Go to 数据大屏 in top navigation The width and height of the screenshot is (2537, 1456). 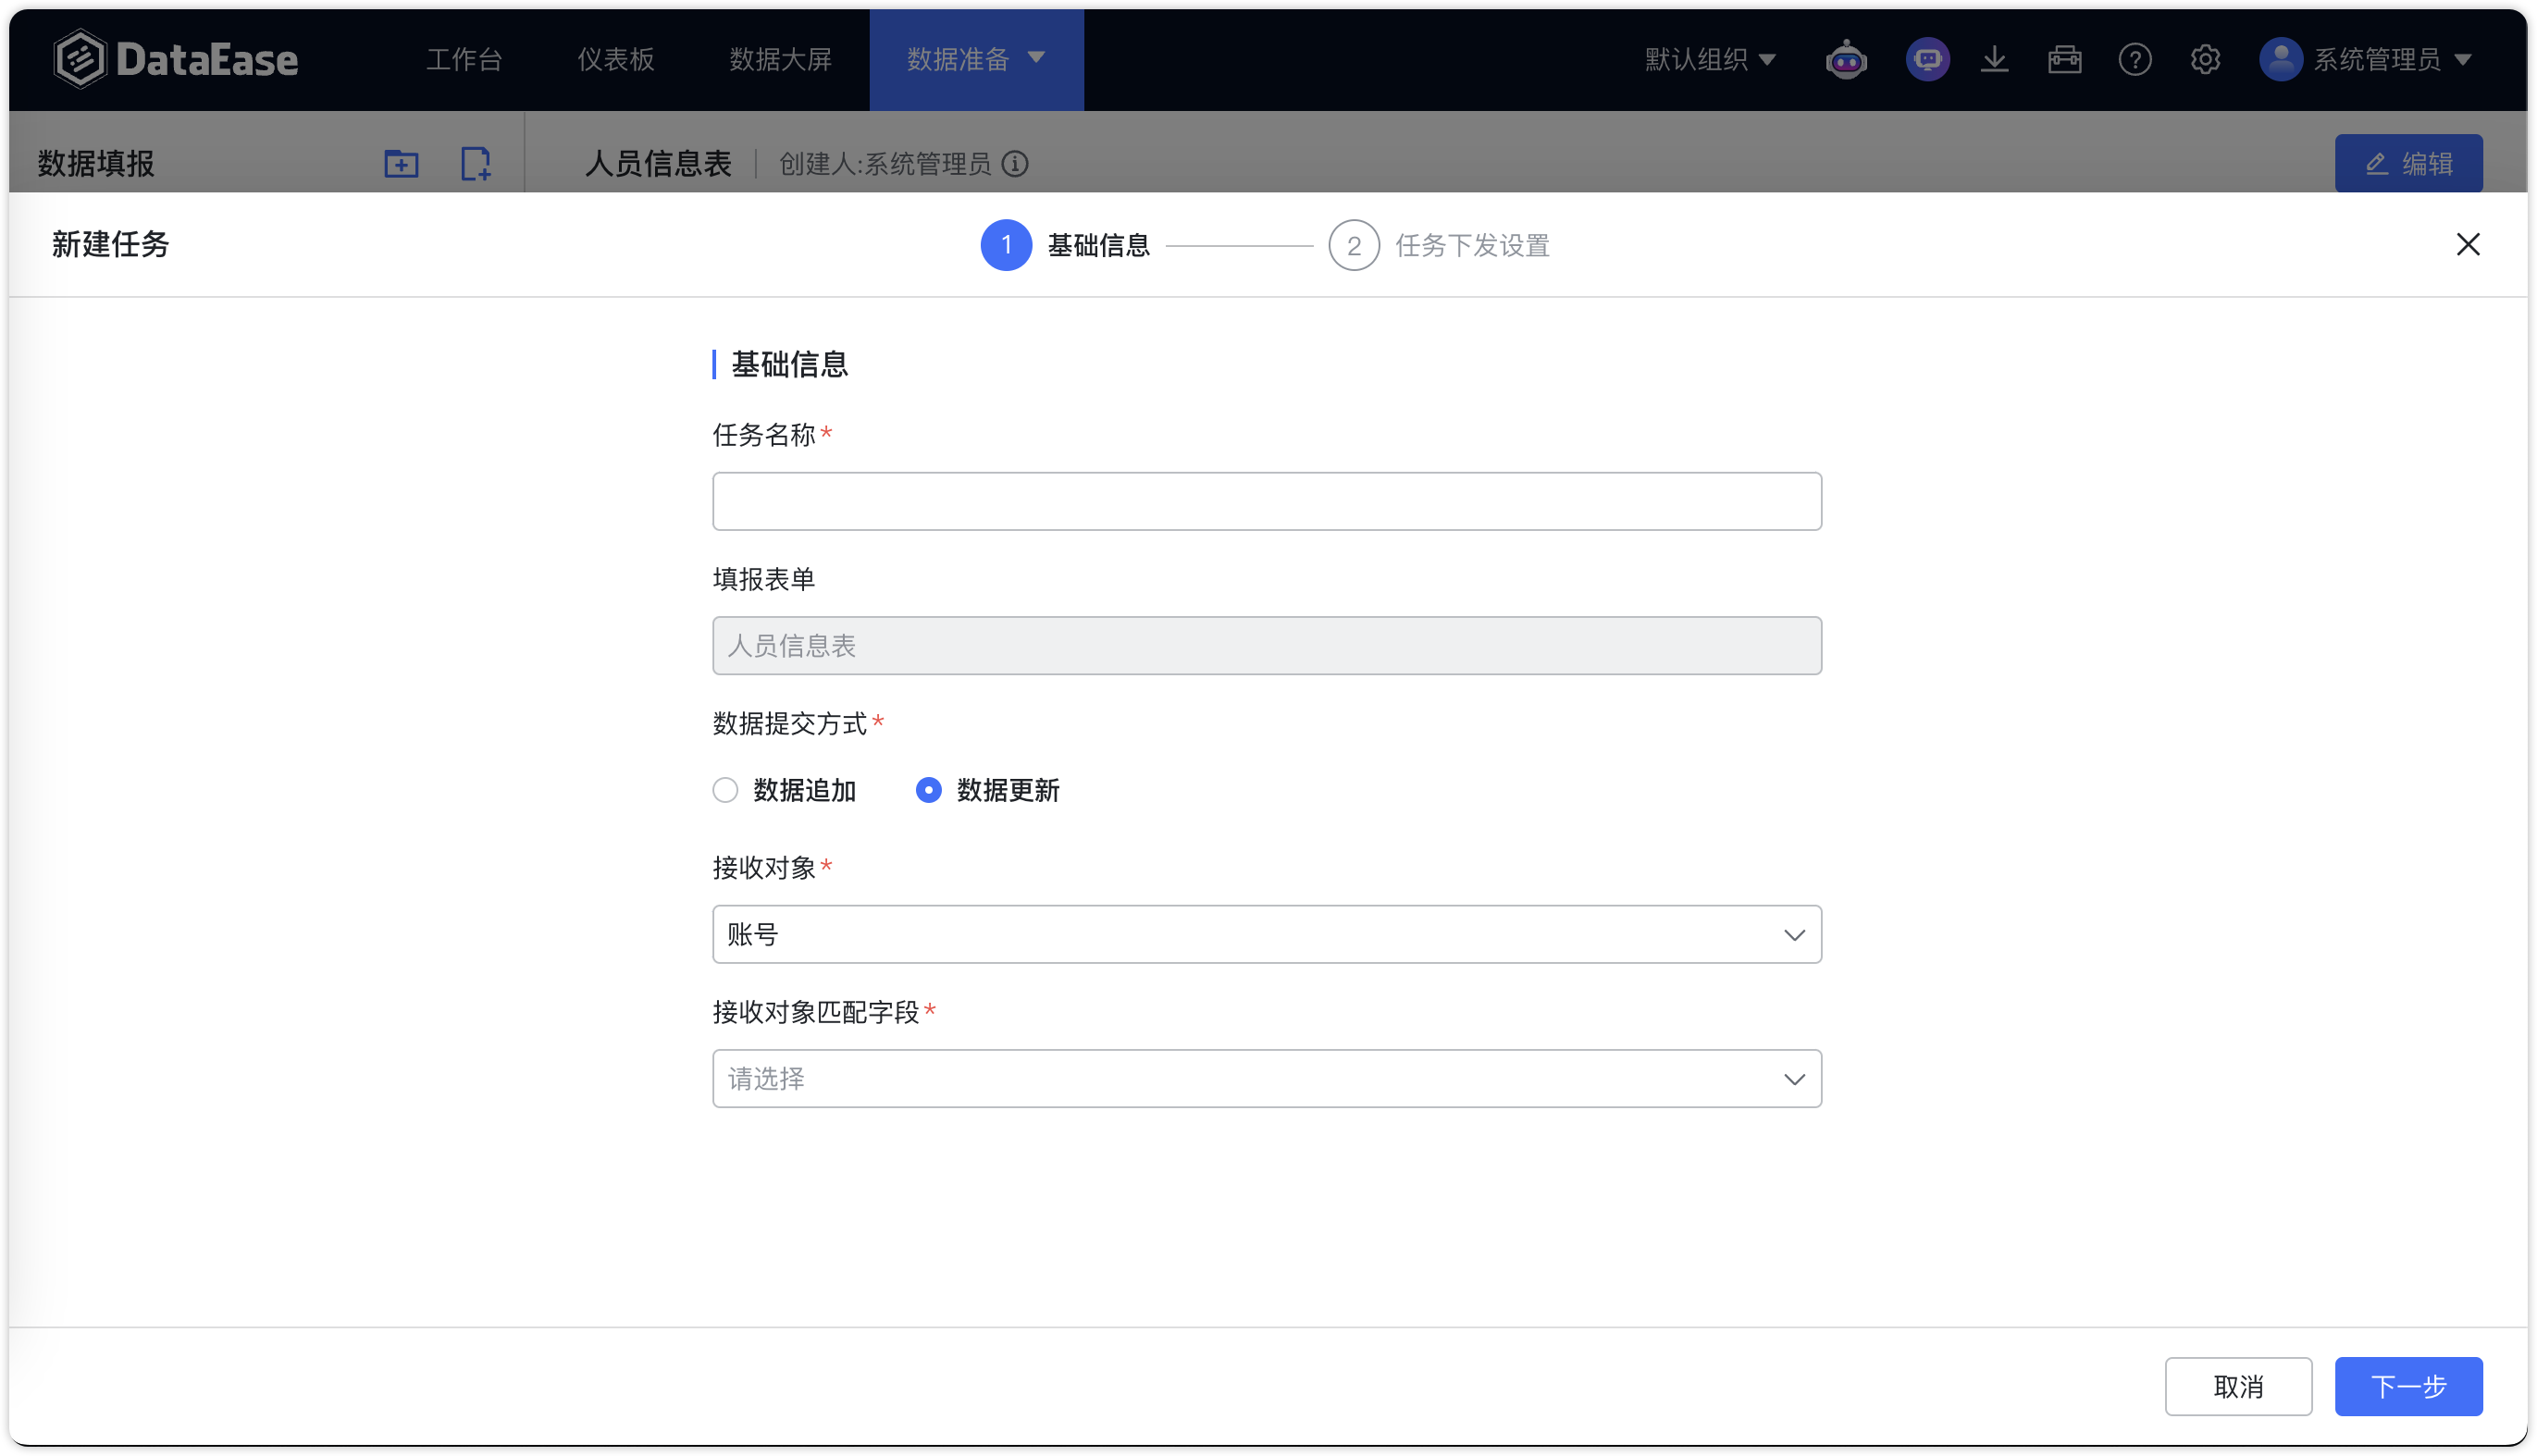tap(780, 60)
